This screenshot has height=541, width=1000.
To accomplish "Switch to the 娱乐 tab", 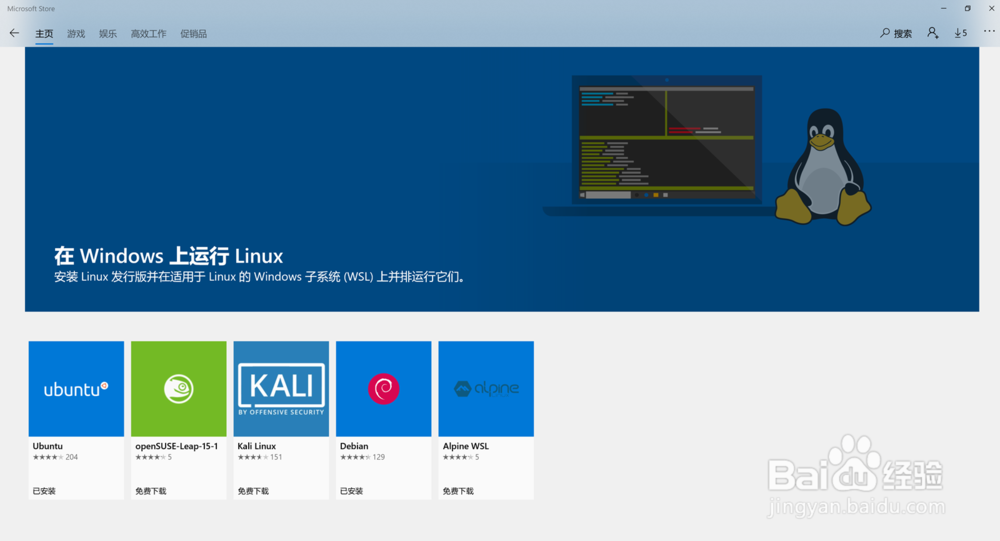I will pyautogui.click(x=108, y=34).
